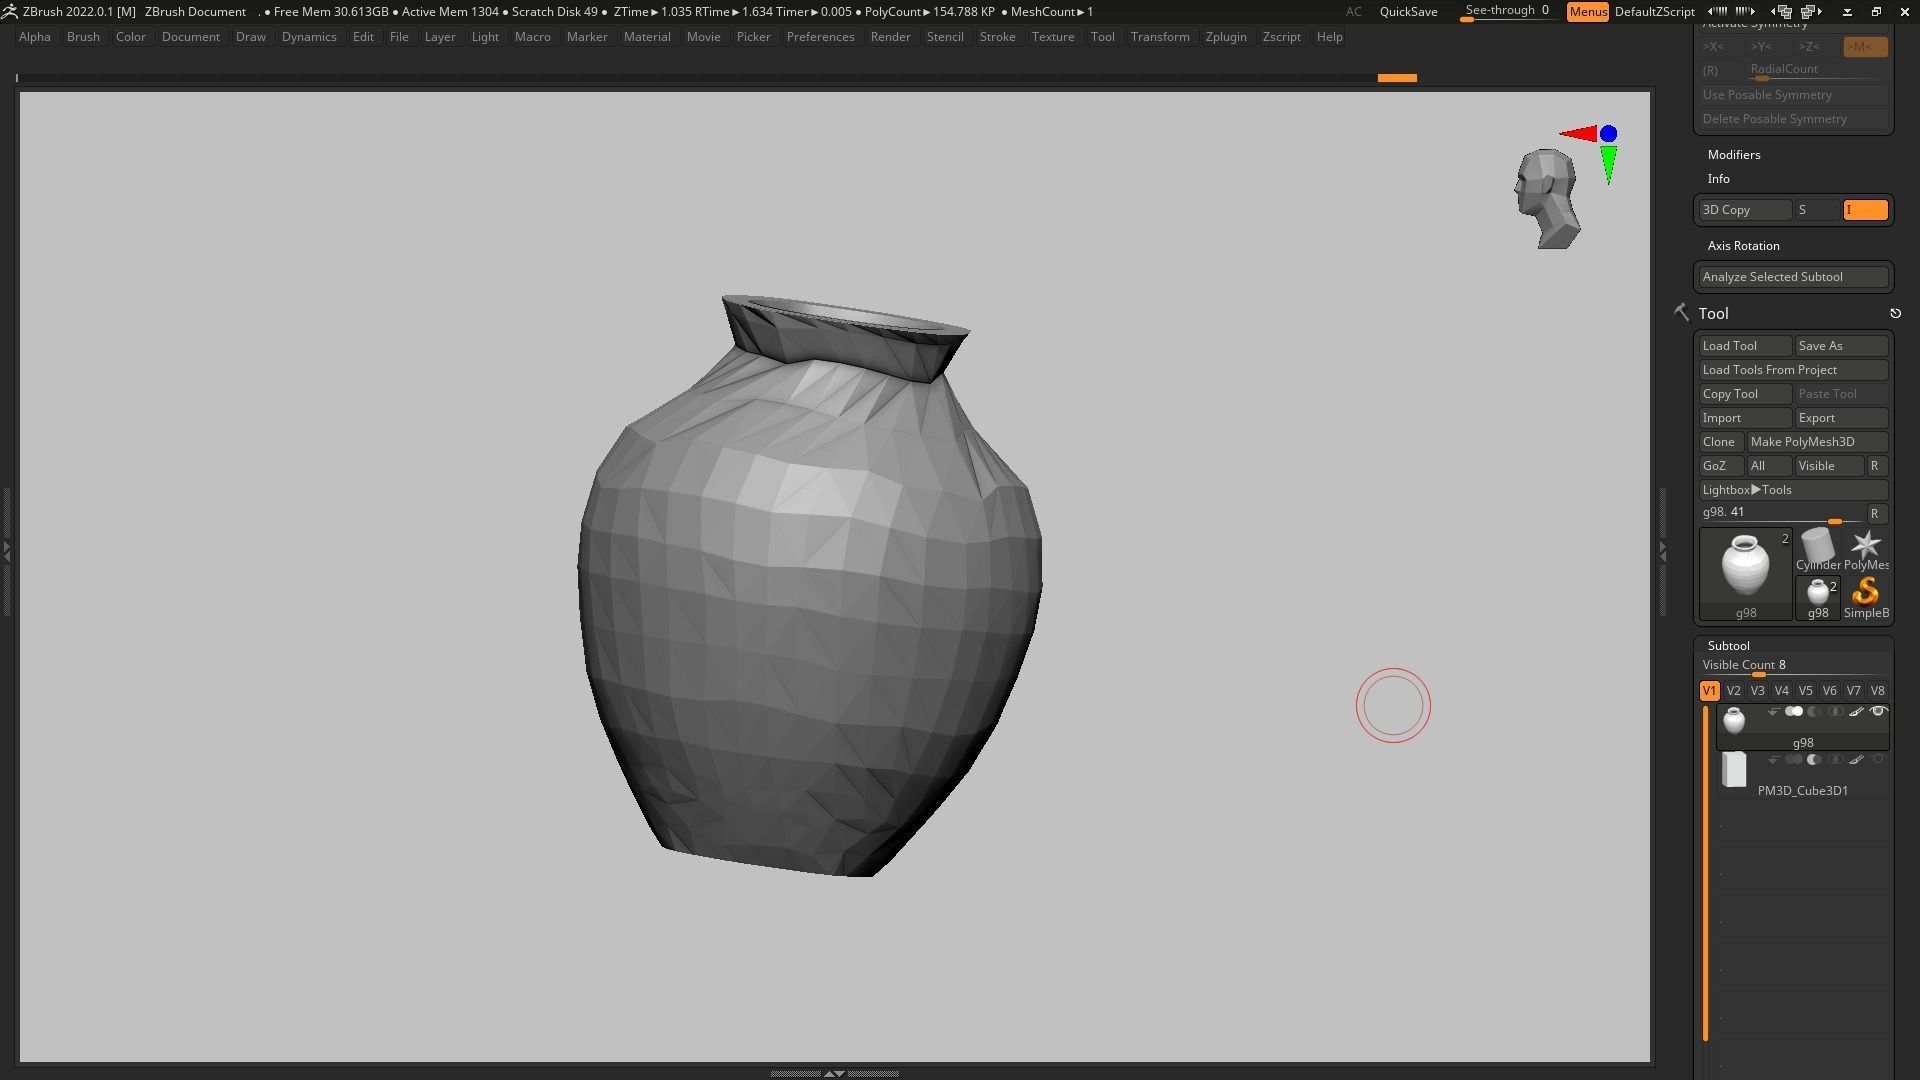Toggle the Menus button
The image size is (1920, 1080).
pyautogui.click(x=1587, y=12)
